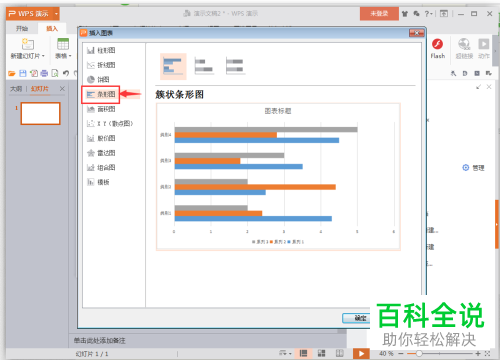Click the zoom in plus button
The height and width of the screenshot is (360, 500).
478,354
